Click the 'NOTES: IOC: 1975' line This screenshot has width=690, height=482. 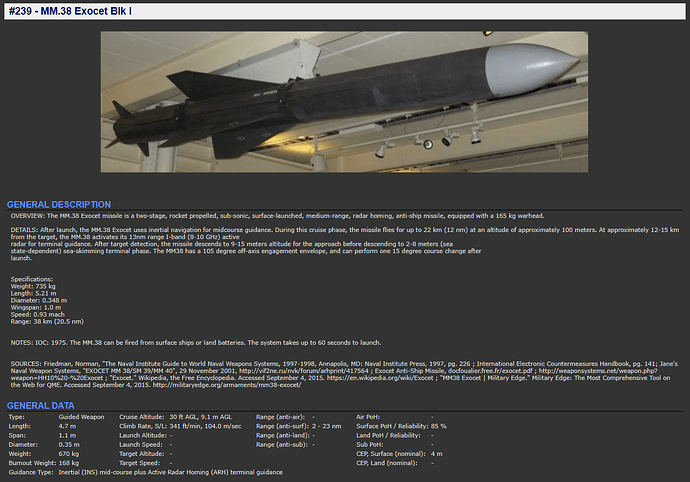pyautogui.click(x=196, y=342)
